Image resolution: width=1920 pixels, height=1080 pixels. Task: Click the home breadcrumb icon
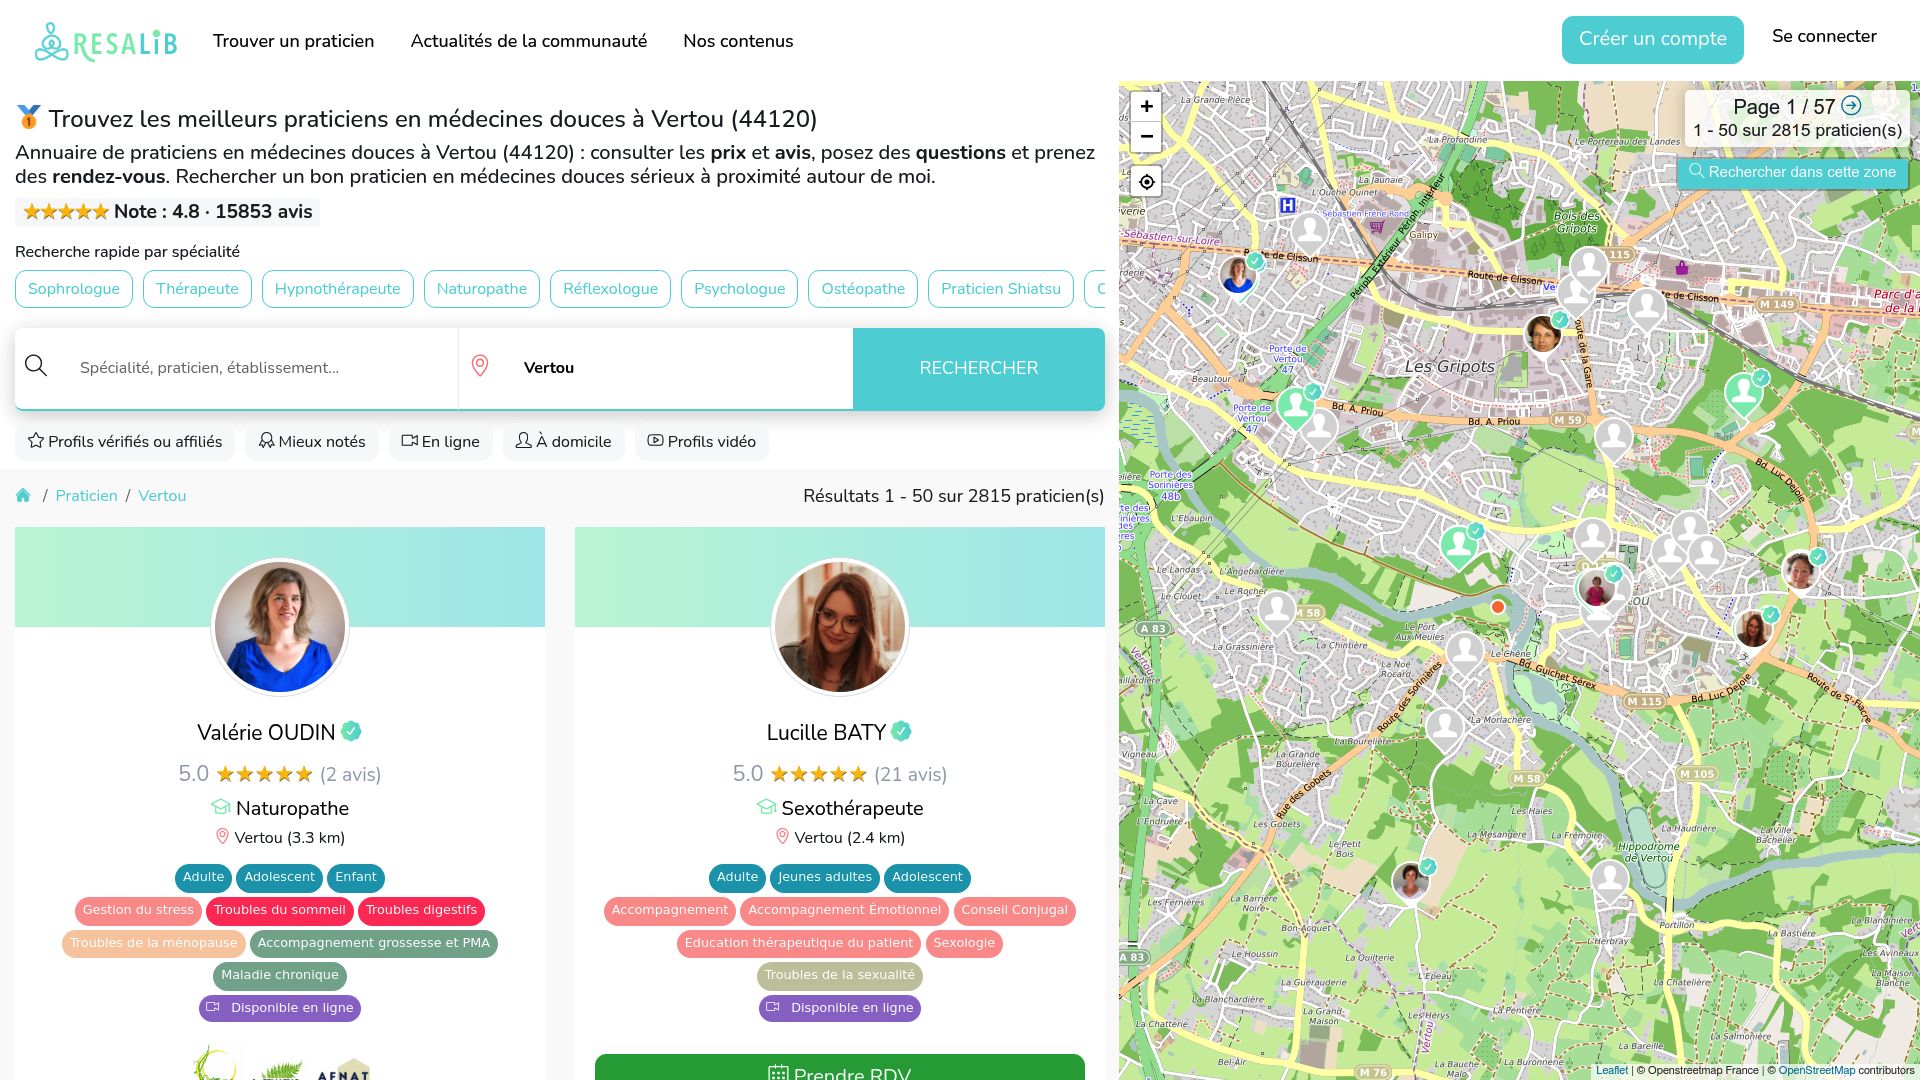coord(23,495)
